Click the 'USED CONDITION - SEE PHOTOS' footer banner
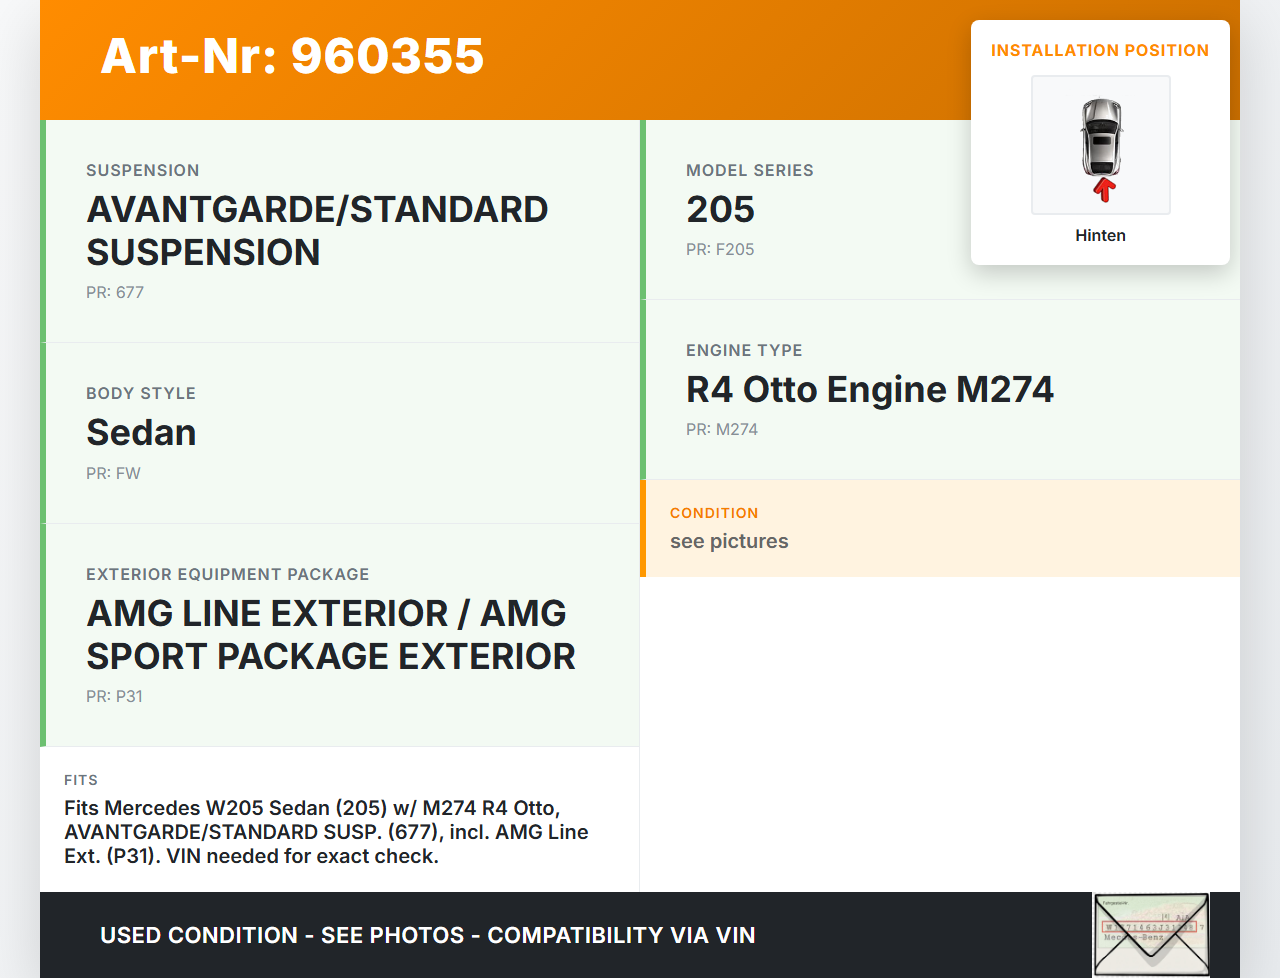The height and width of the screenshot is (978, 1280). [x=427, y=935]
